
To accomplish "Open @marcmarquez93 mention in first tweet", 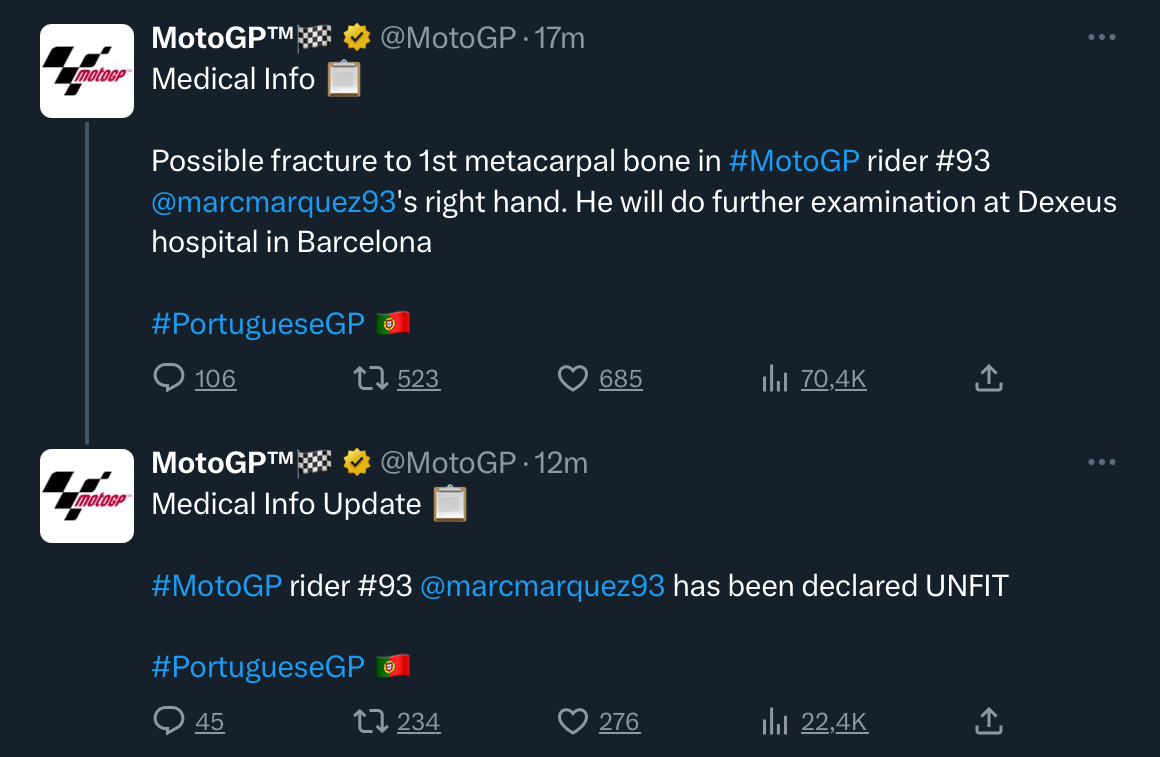I will (x=273, y=202).
